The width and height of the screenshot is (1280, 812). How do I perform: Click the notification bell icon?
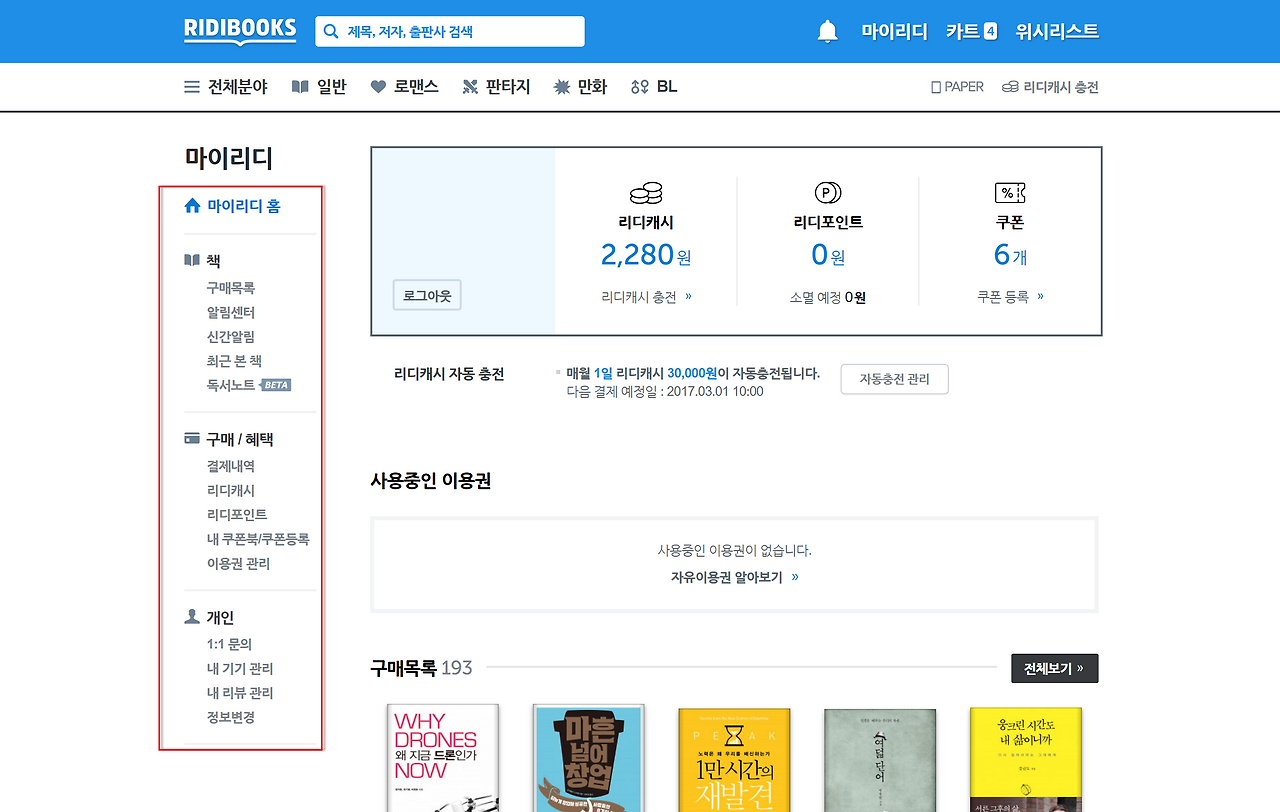pyautogui.click(x=827, y=31)
